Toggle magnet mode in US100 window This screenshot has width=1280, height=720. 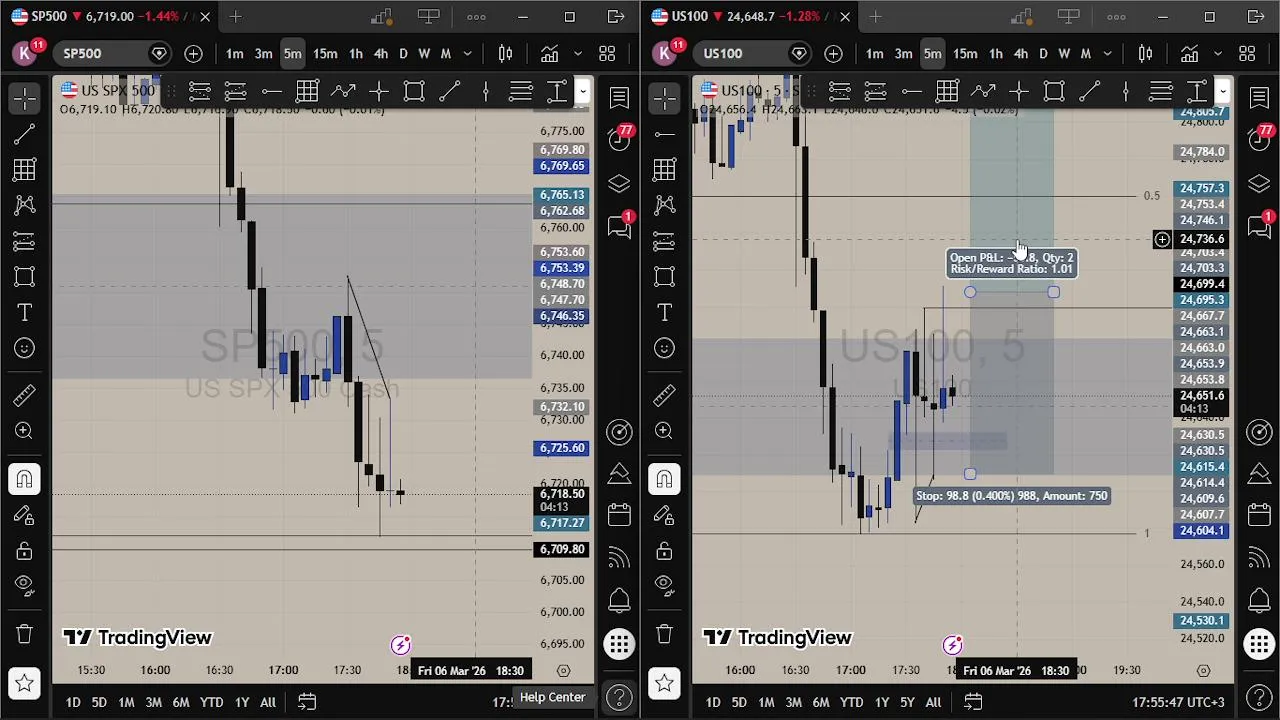point(665,480)
